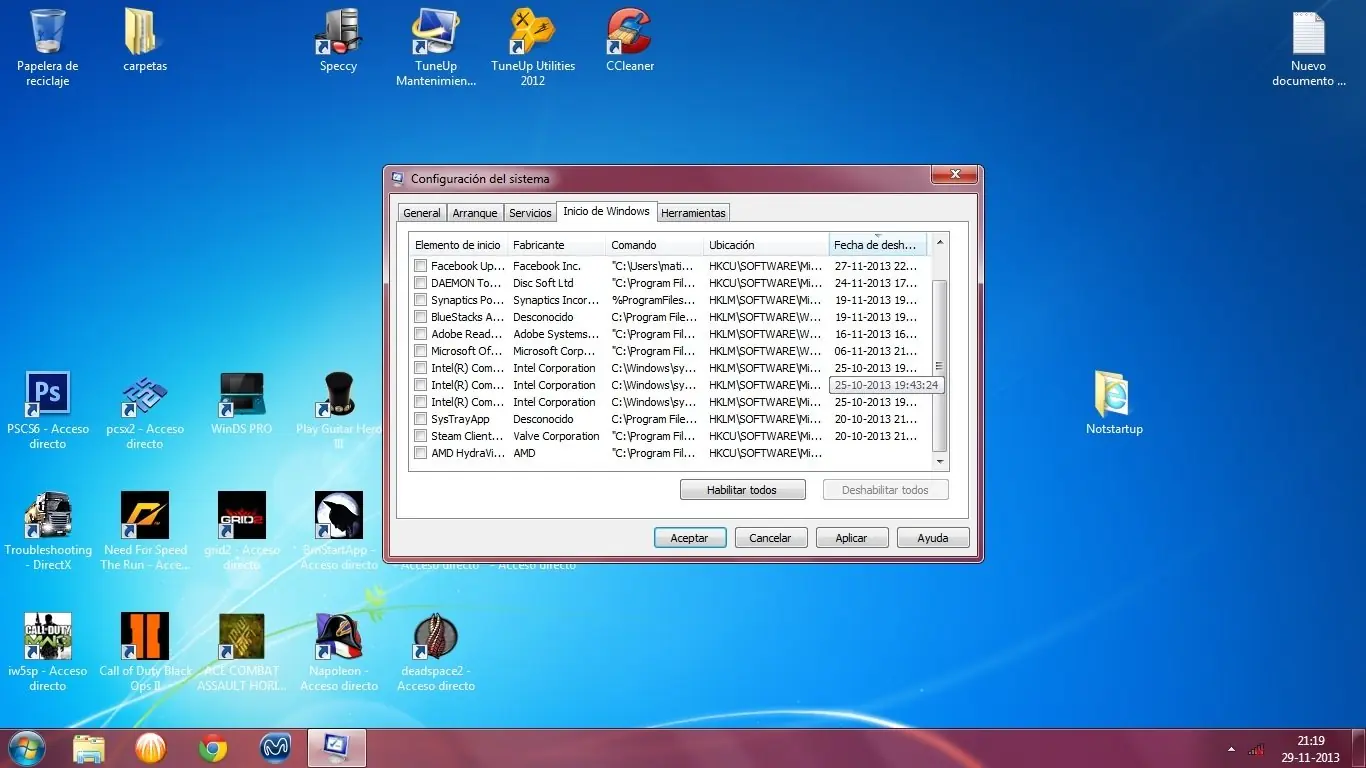Select the Nuevo documento text file icon
This screenshot has width=1366, height=768.
(1308, 48)
